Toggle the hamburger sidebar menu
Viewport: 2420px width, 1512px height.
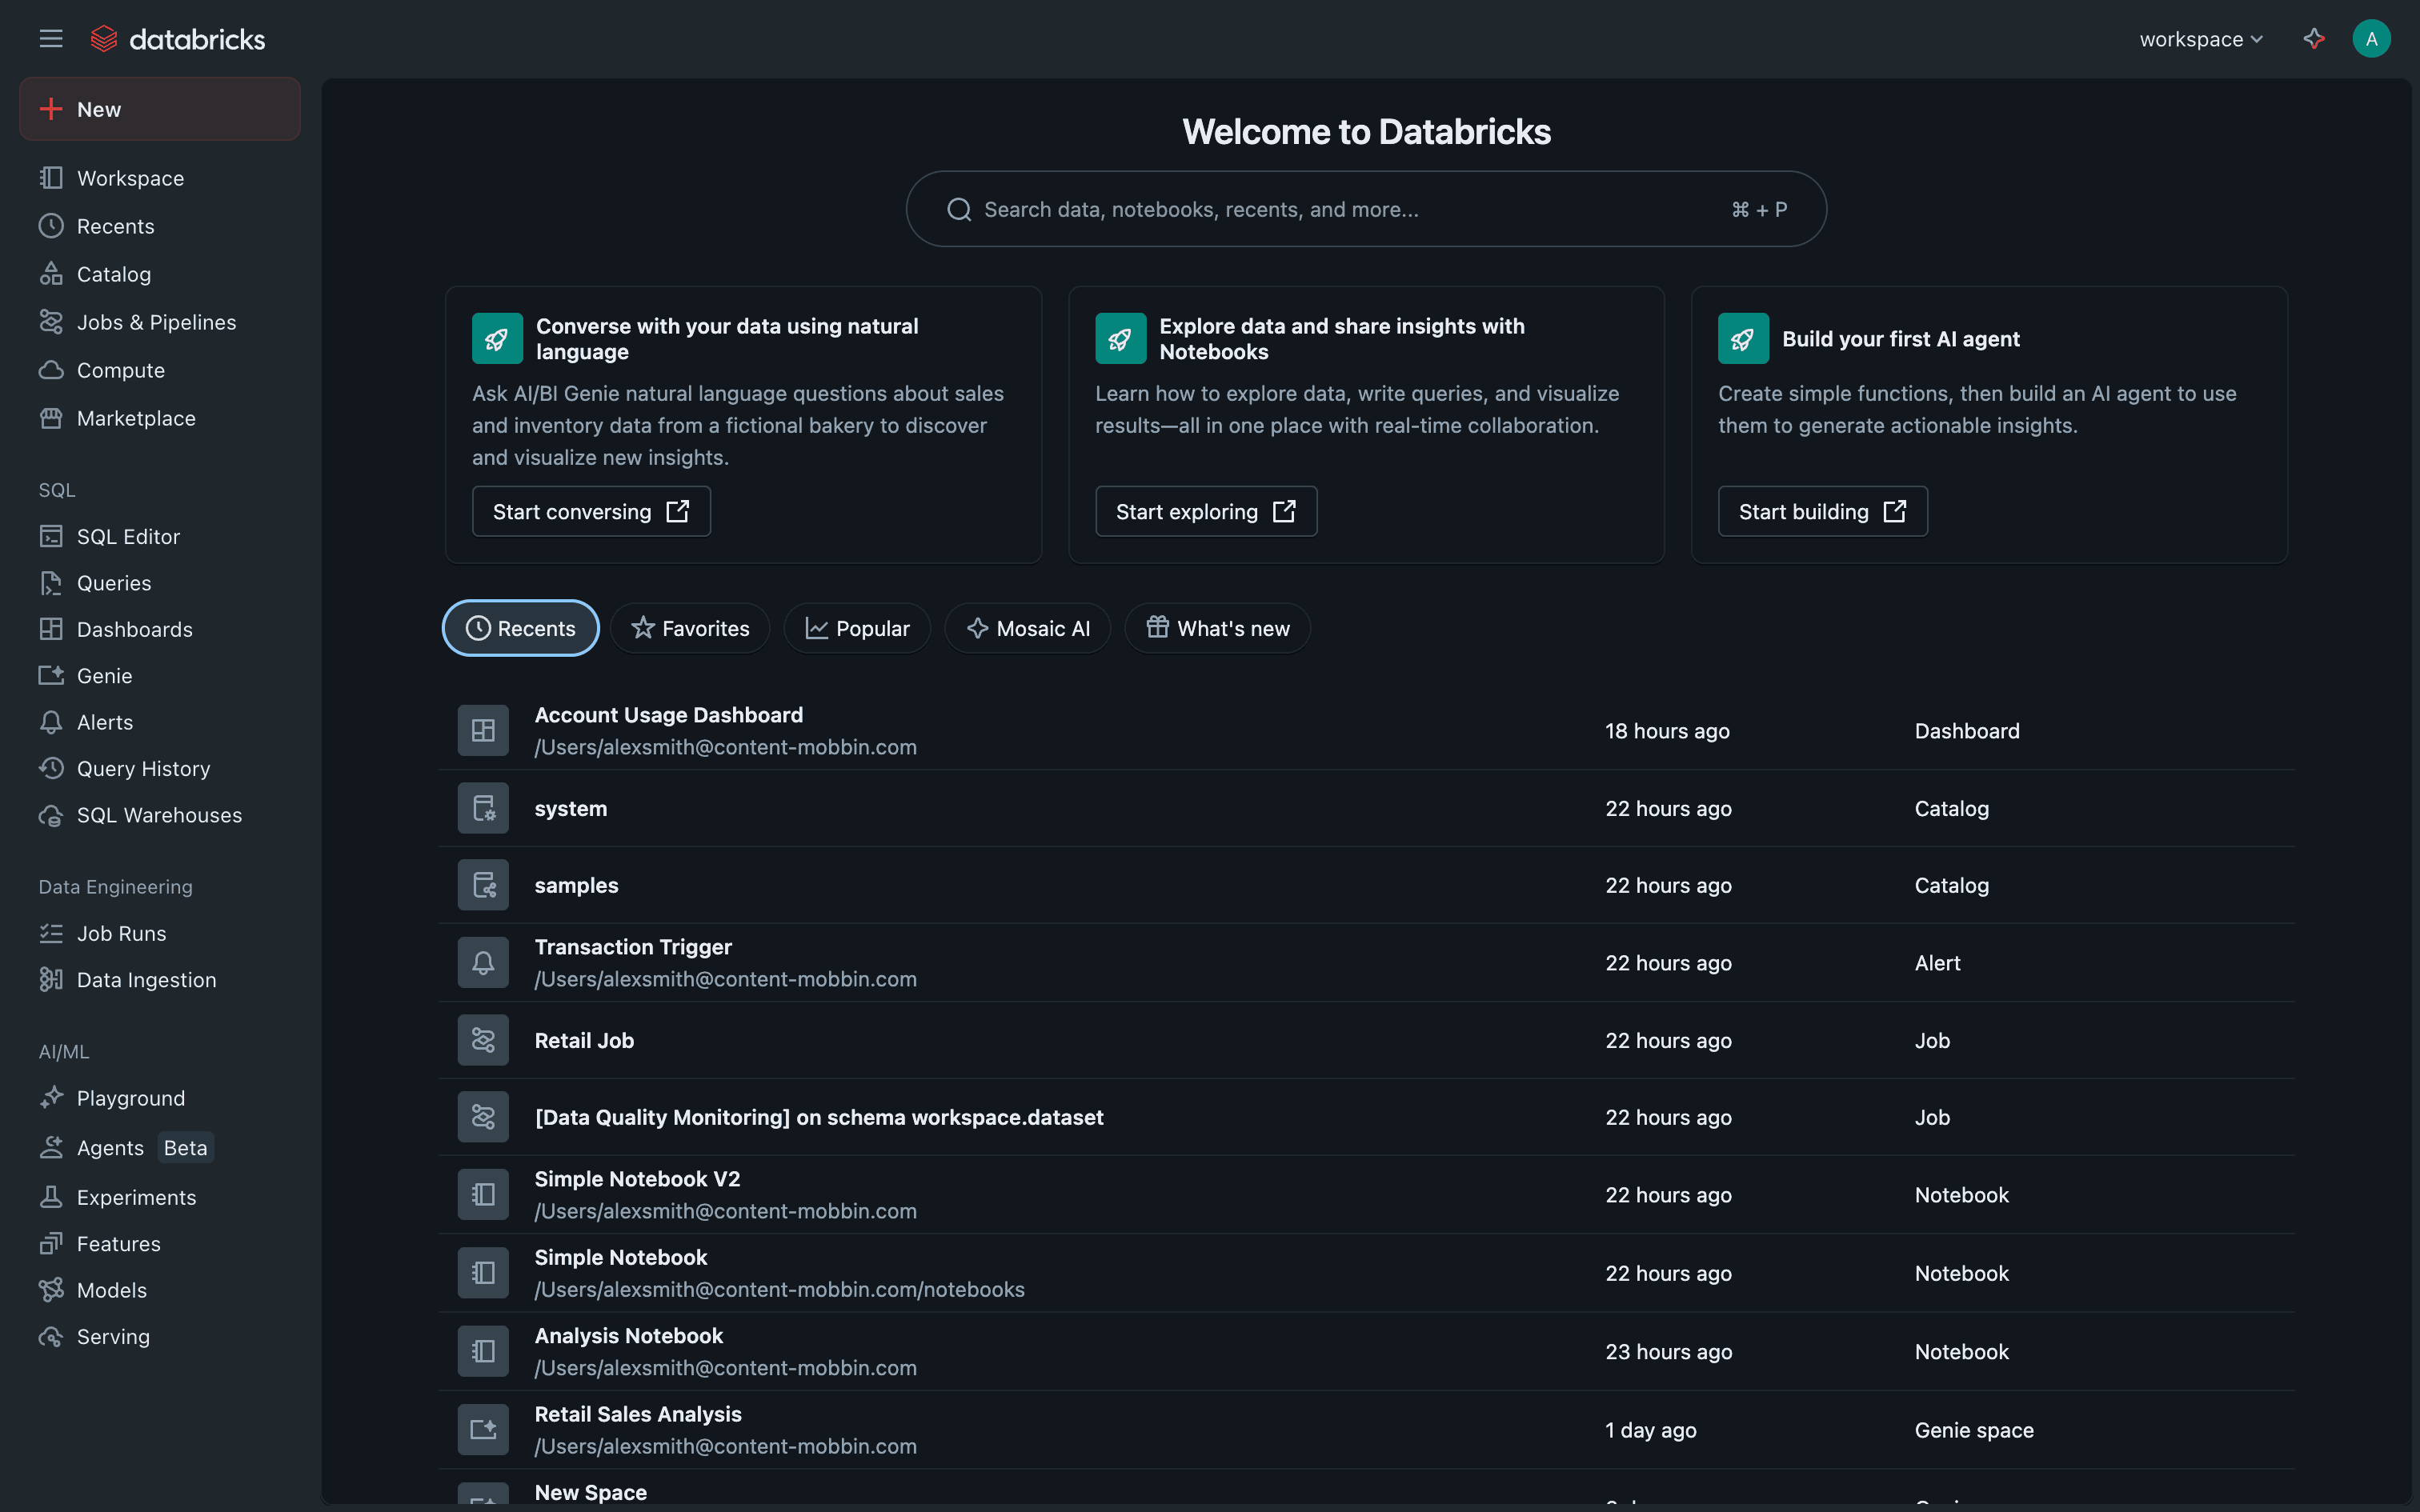click(x=51, y=39)
